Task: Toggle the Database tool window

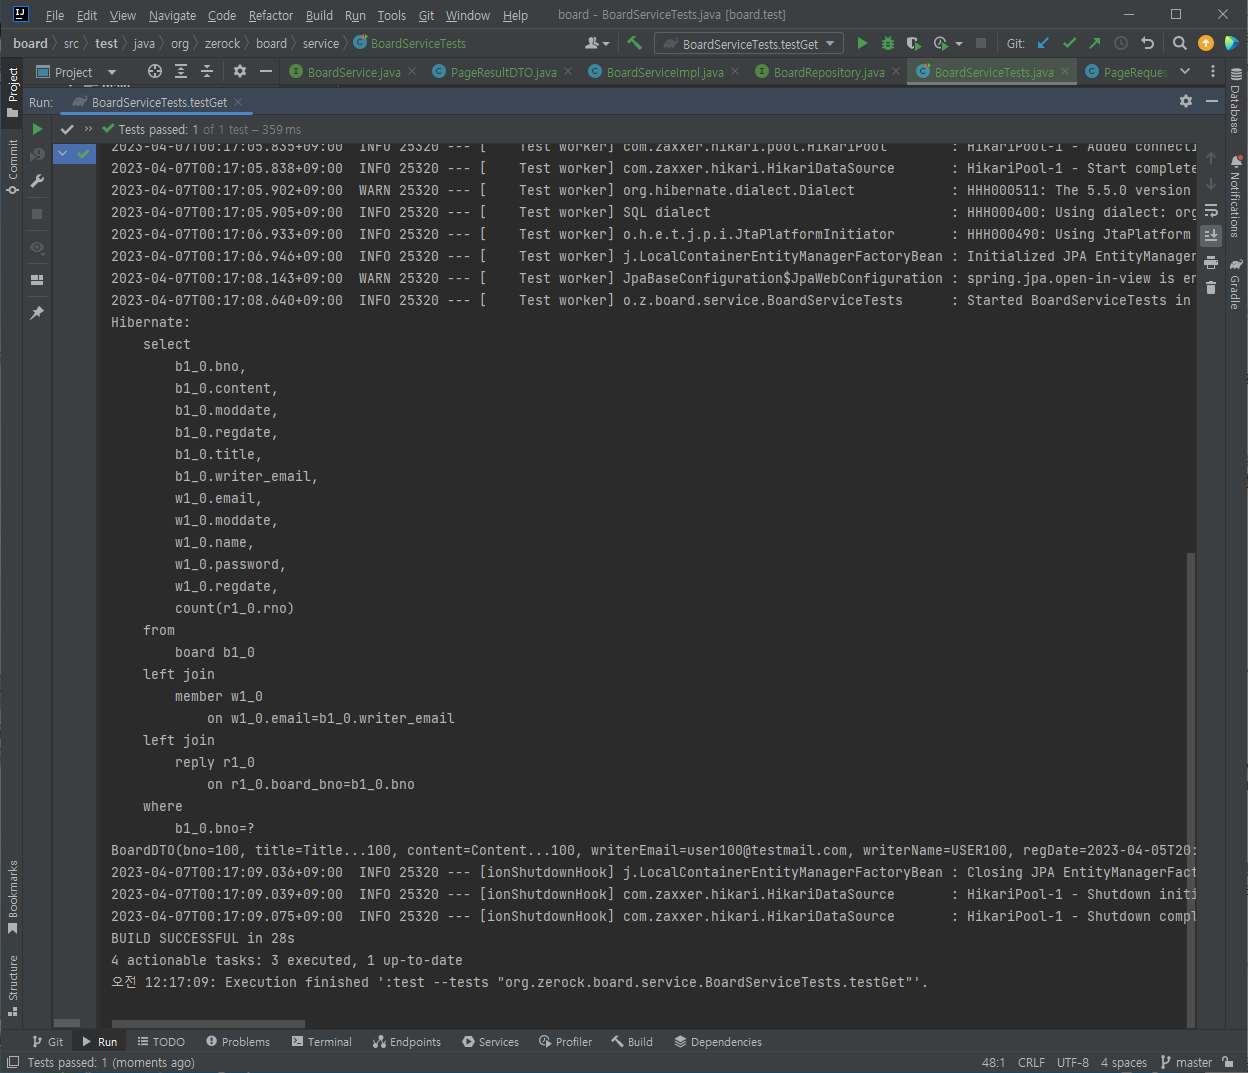Action: point(1236,102)
